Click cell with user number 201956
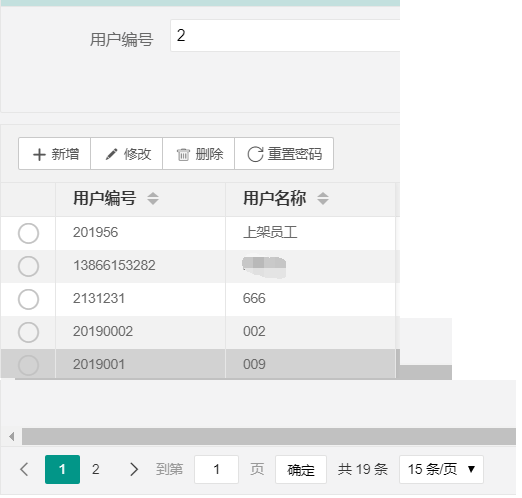The image size is (522, 498). click(141, 234)
